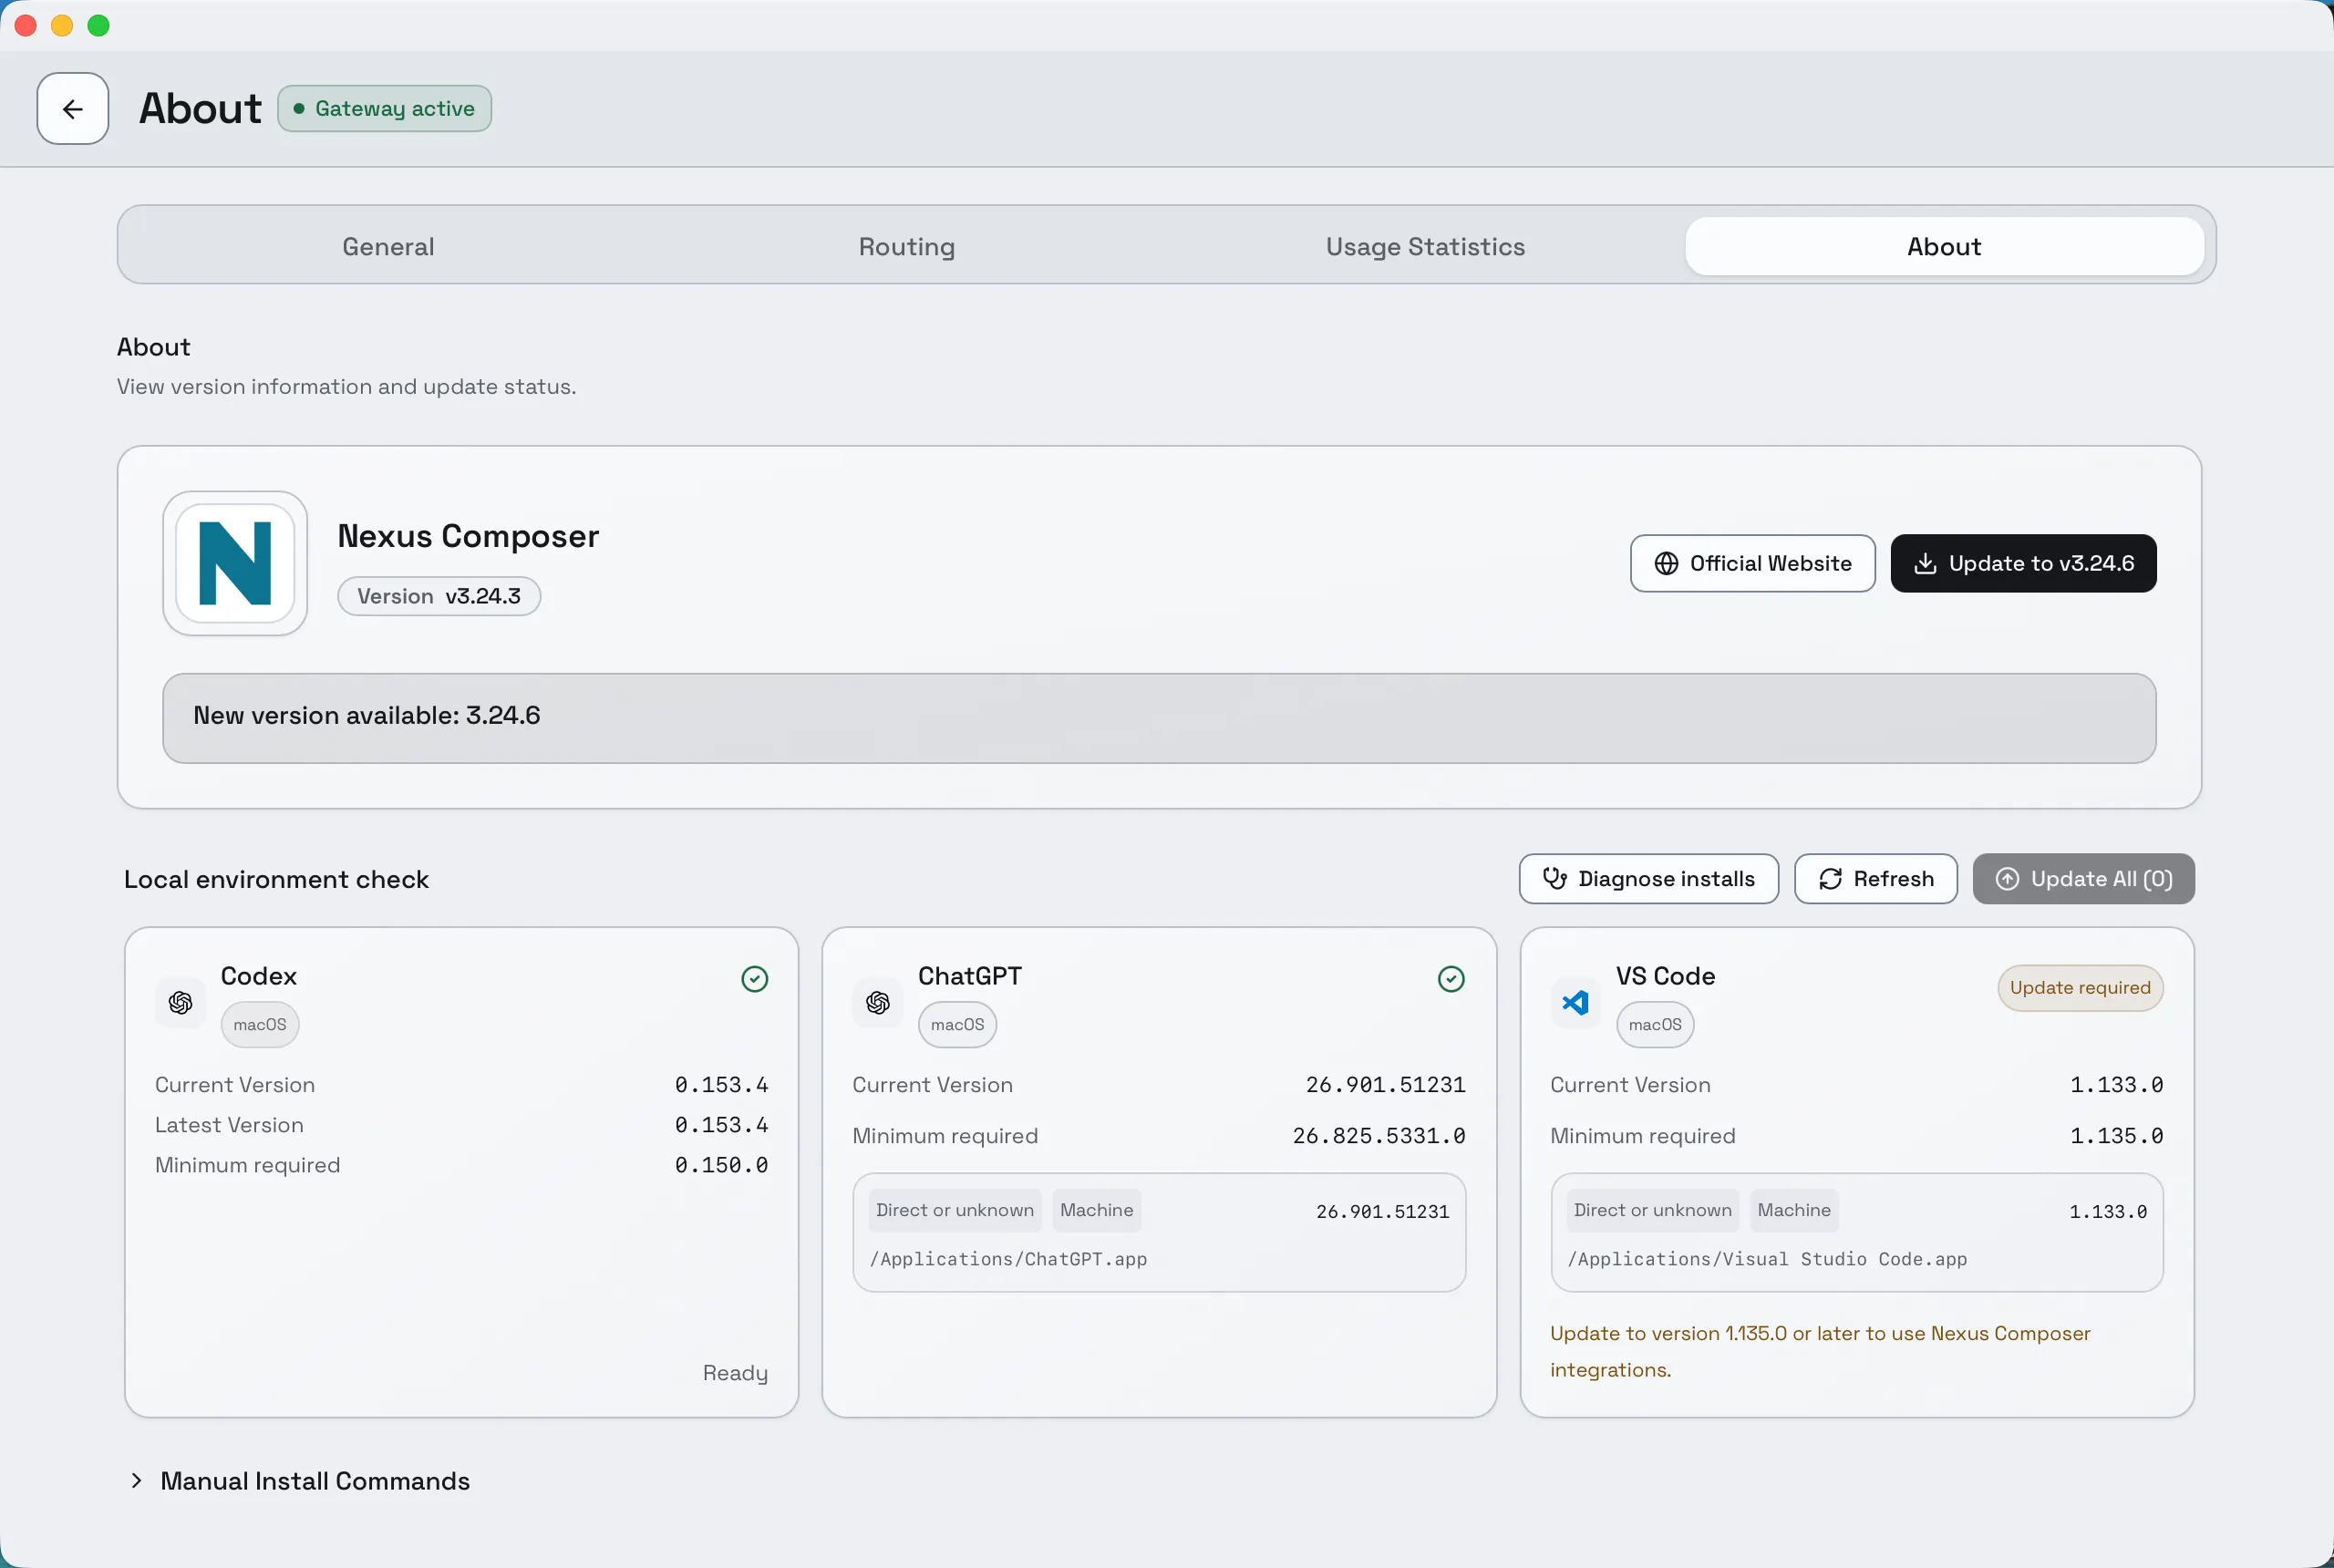Open the Usage Statistics tab

pyautogui.click(x=1425, y=246)
